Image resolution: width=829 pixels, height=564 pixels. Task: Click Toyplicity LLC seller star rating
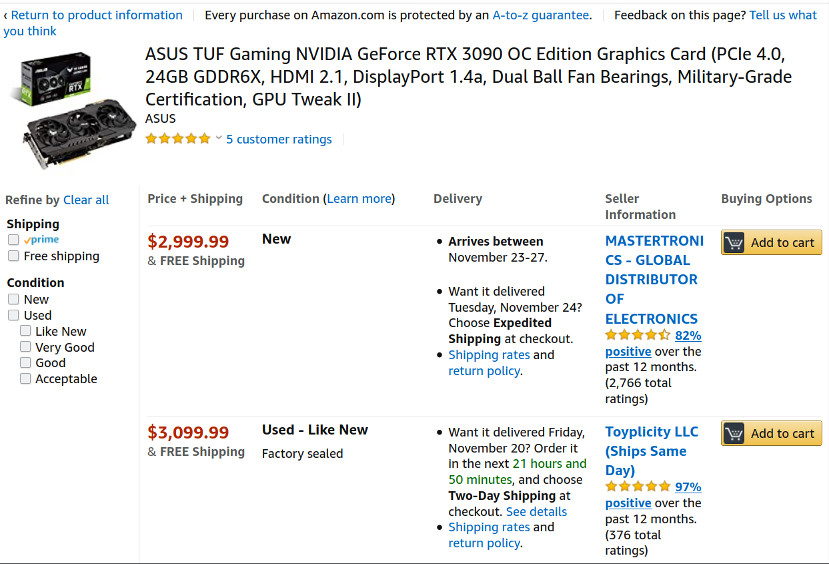coord(637,487)
